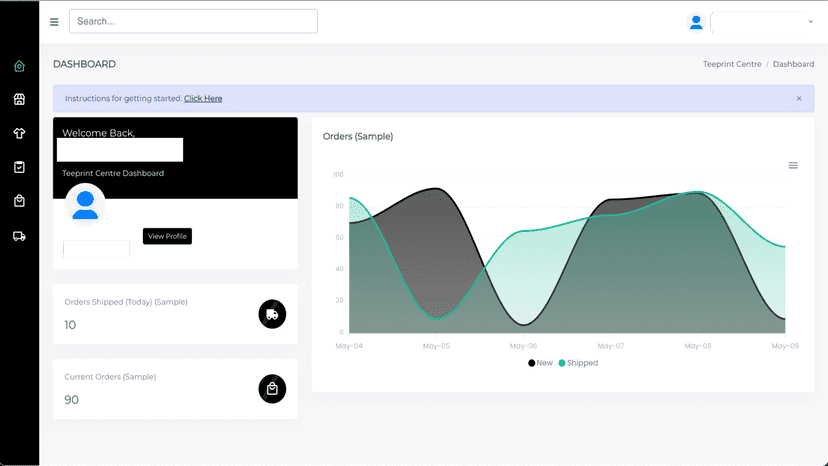Click the truck icon on Orders Shipped card
Image resolution: width=828 pixels, height=466 pixels.
(272, 314)
